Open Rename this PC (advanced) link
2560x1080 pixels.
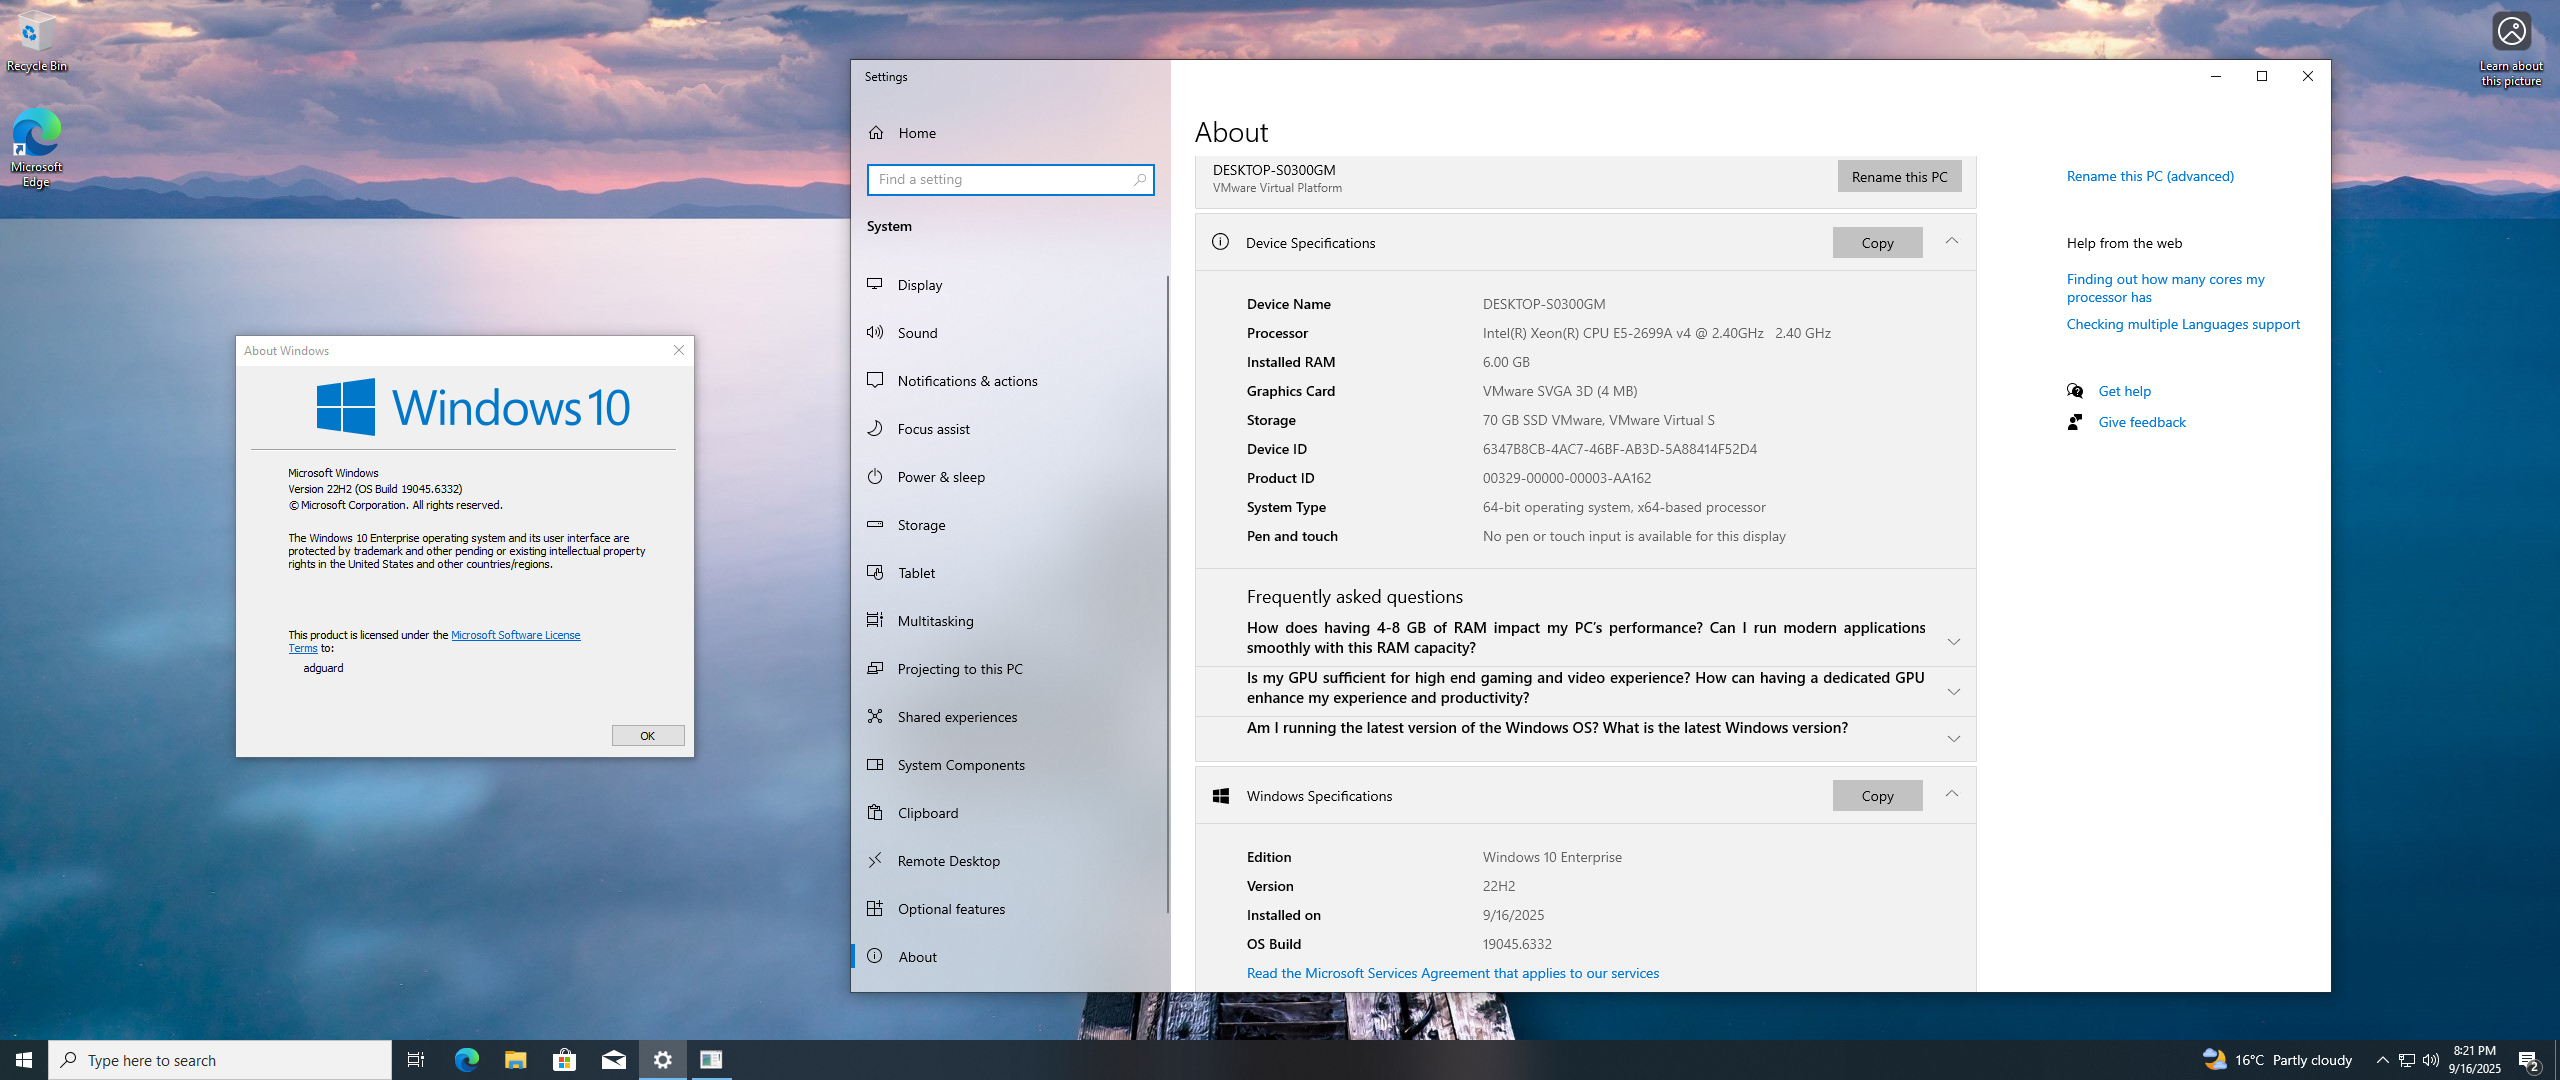(2150, 176)
